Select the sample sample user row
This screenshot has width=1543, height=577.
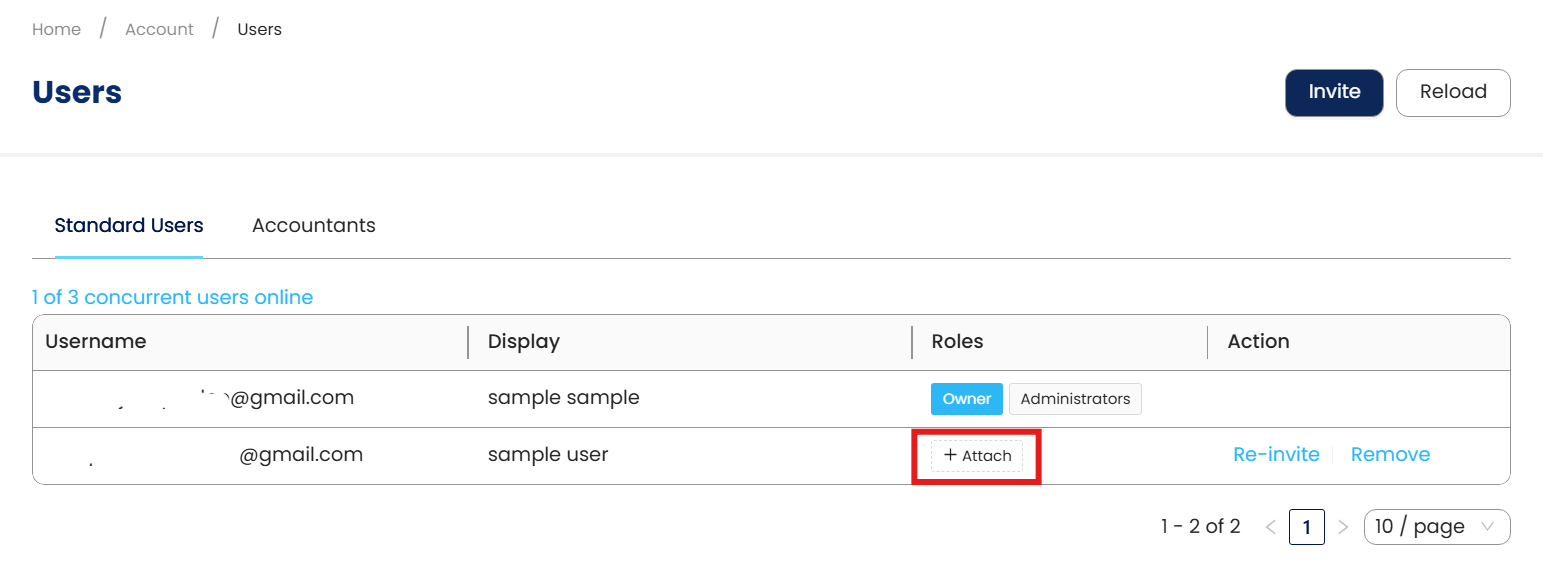coord(563,398)
